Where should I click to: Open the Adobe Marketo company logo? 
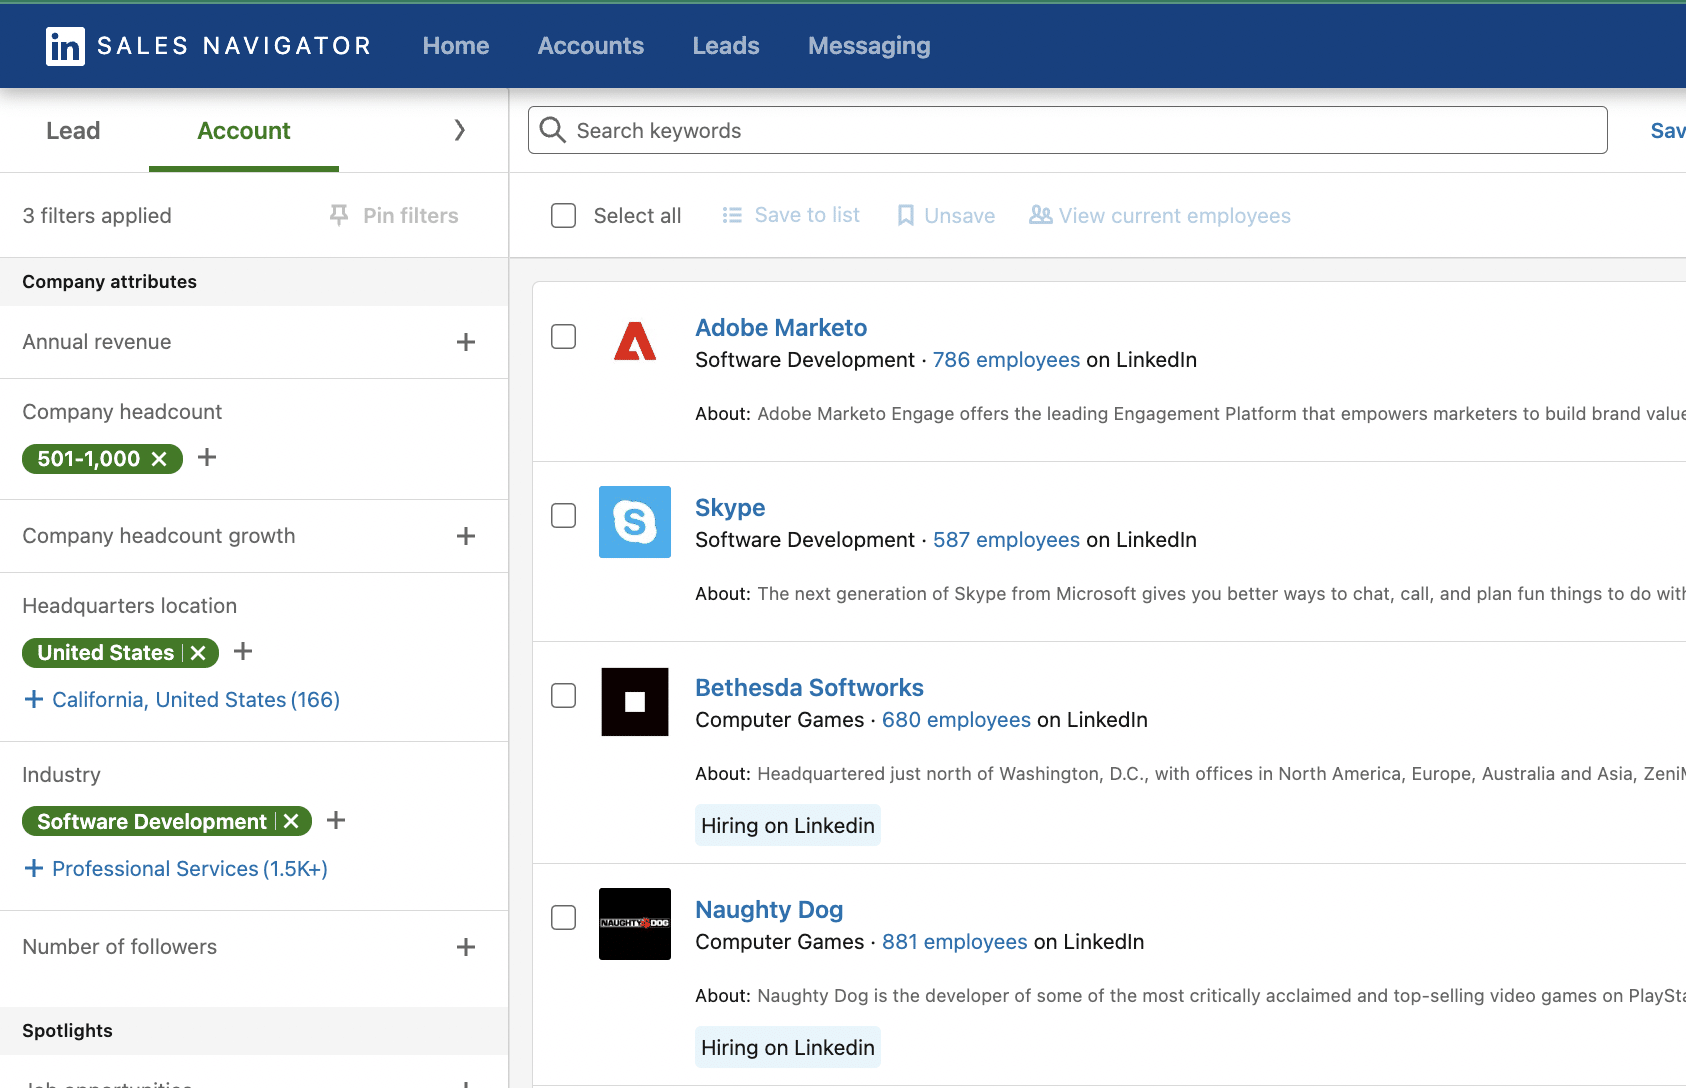tap(634, 342)
